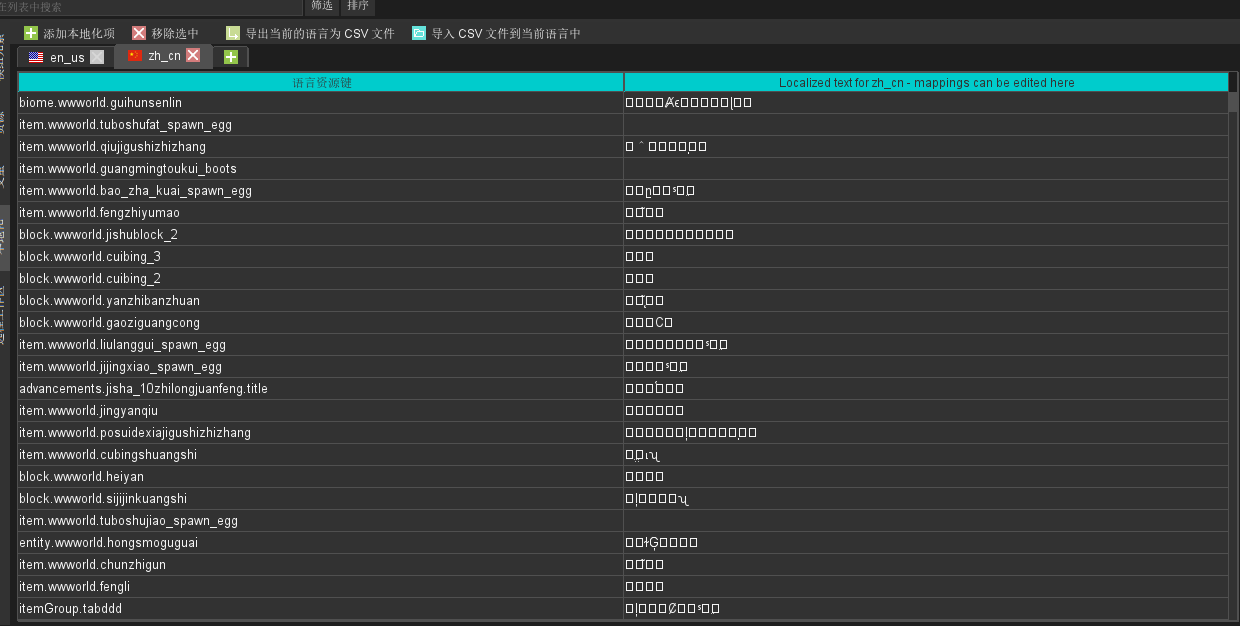Click the gray square icon beside en_us
1240x626 pixels.
(97, 57)
